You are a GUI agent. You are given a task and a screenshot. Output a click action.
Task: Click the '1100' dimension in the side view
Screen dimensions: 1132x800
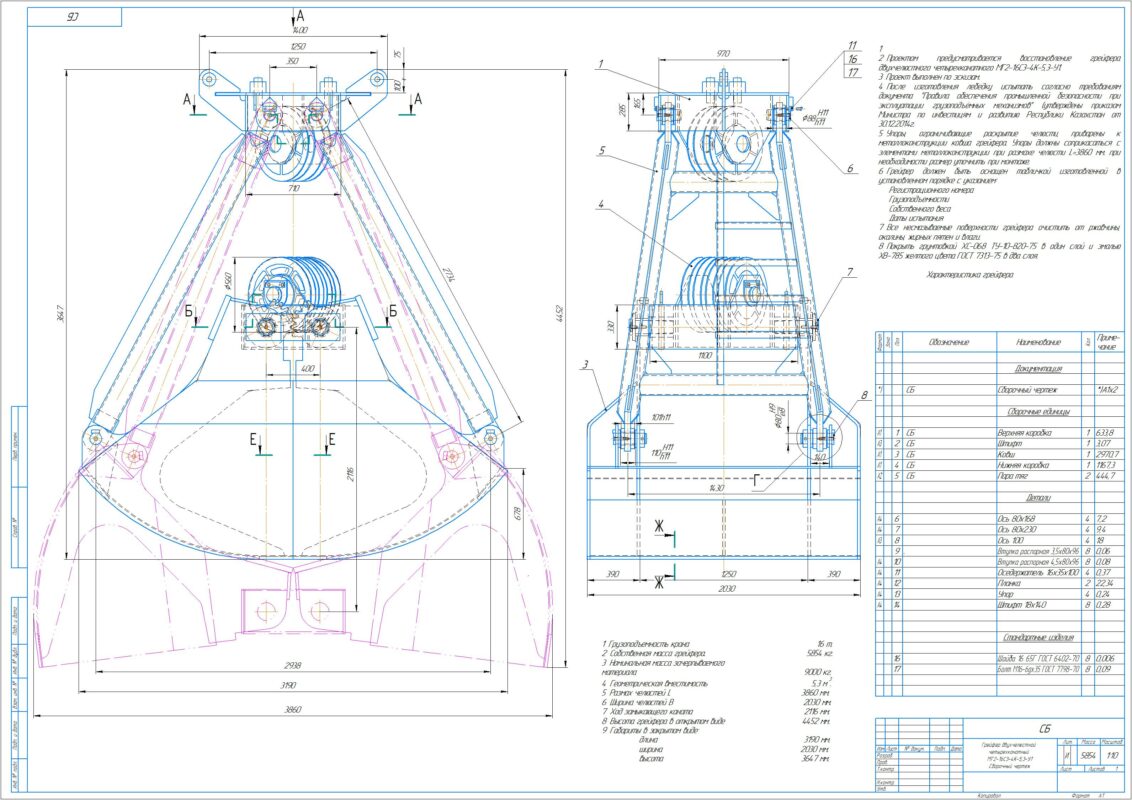coord(706,356)
